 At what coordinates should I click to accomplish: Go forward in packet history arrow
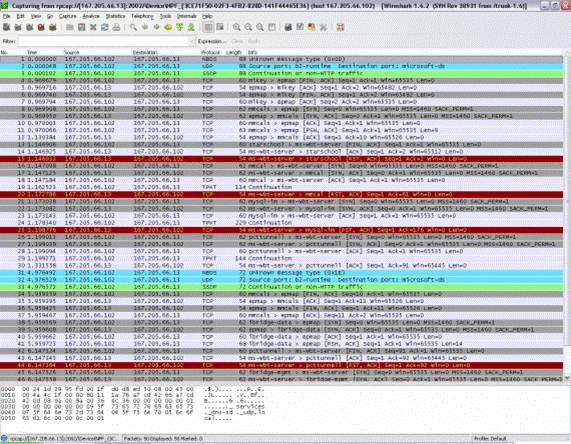point(157,27)
